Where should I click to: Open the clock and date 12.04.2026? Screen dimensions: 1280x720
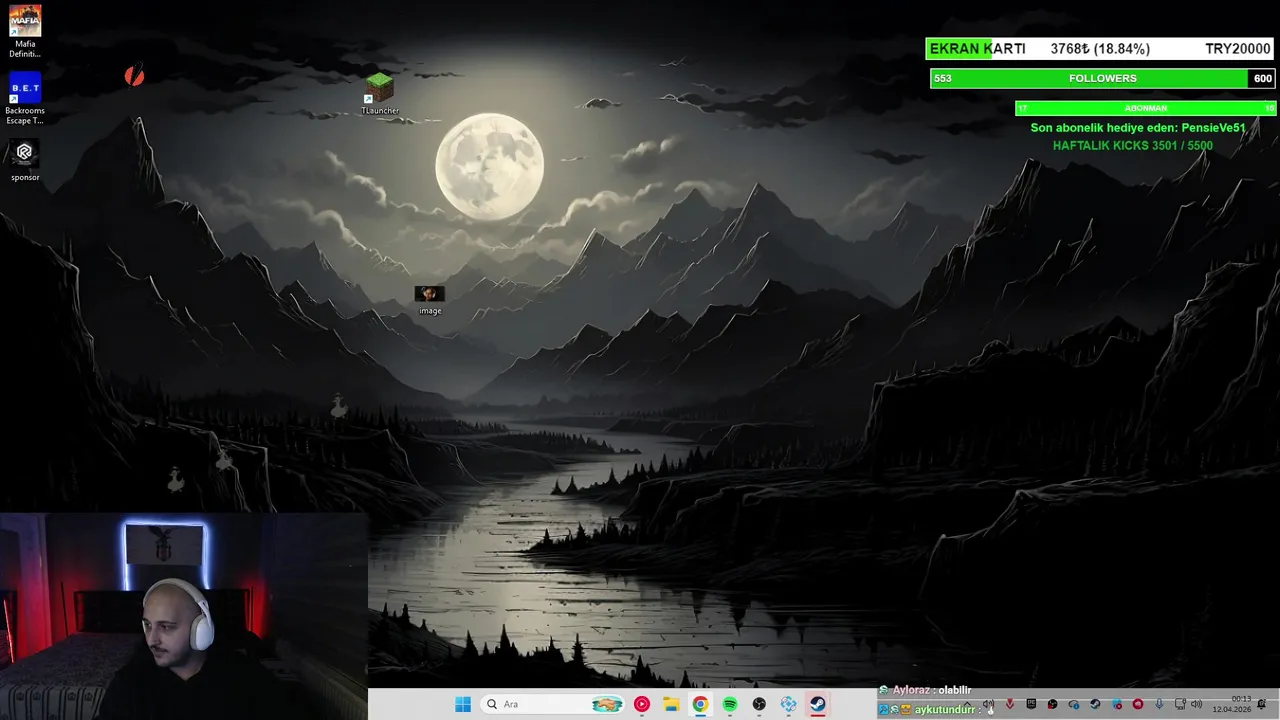tap(1232, 704)
